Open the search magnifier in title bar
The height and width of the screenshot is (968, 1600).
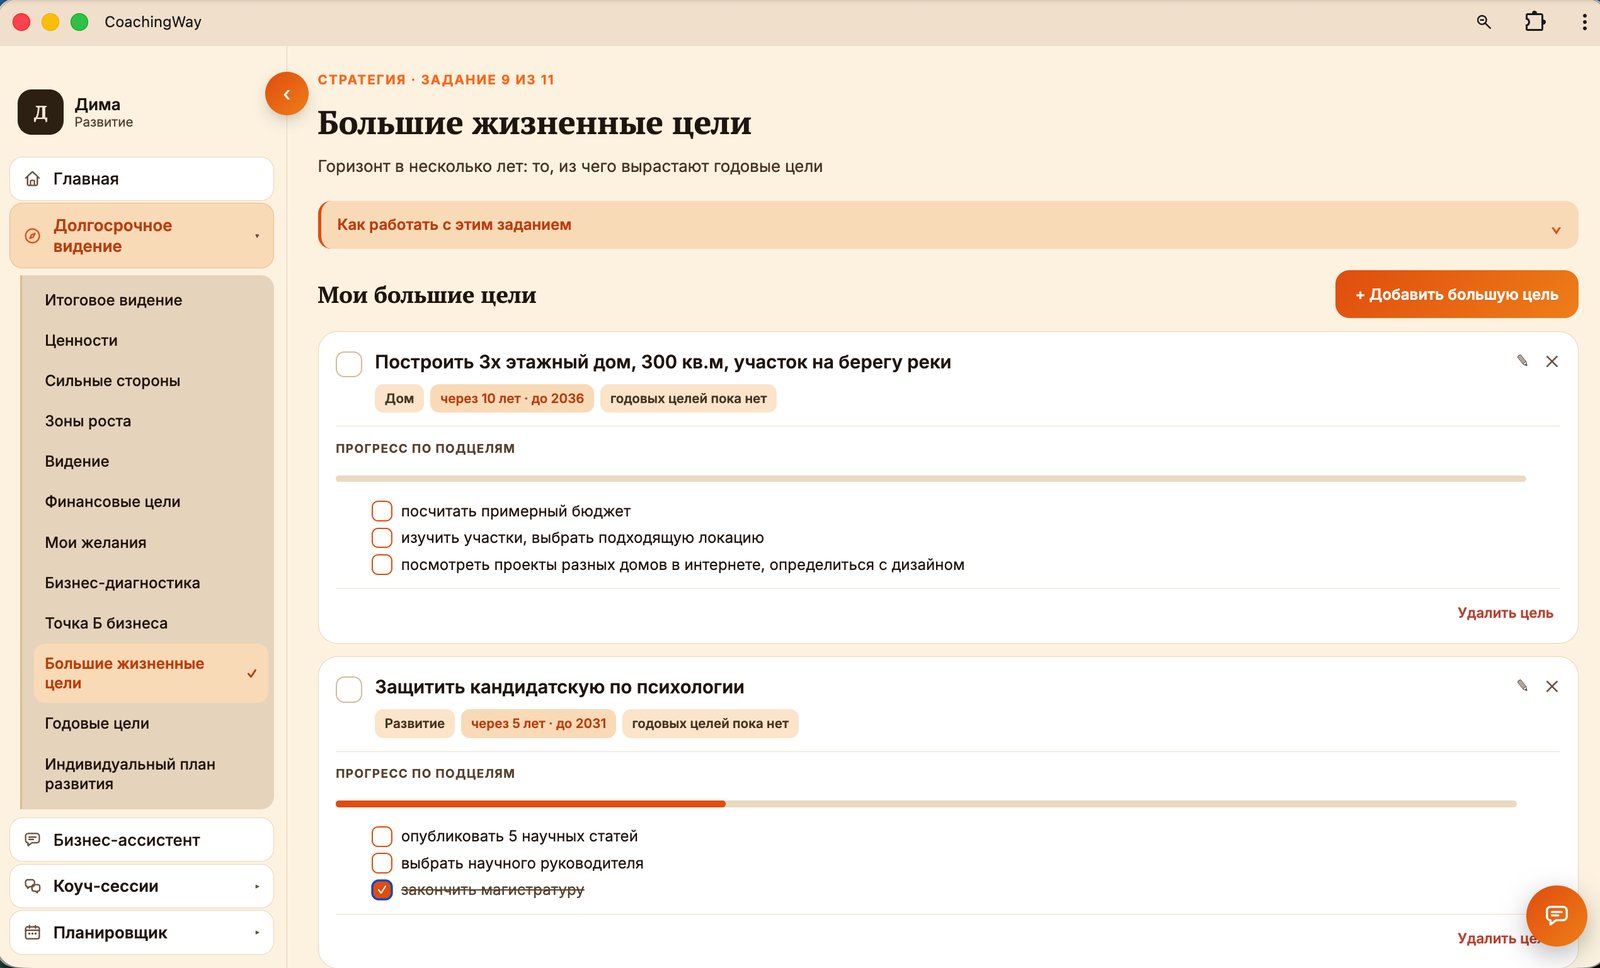coord(1484,22)
